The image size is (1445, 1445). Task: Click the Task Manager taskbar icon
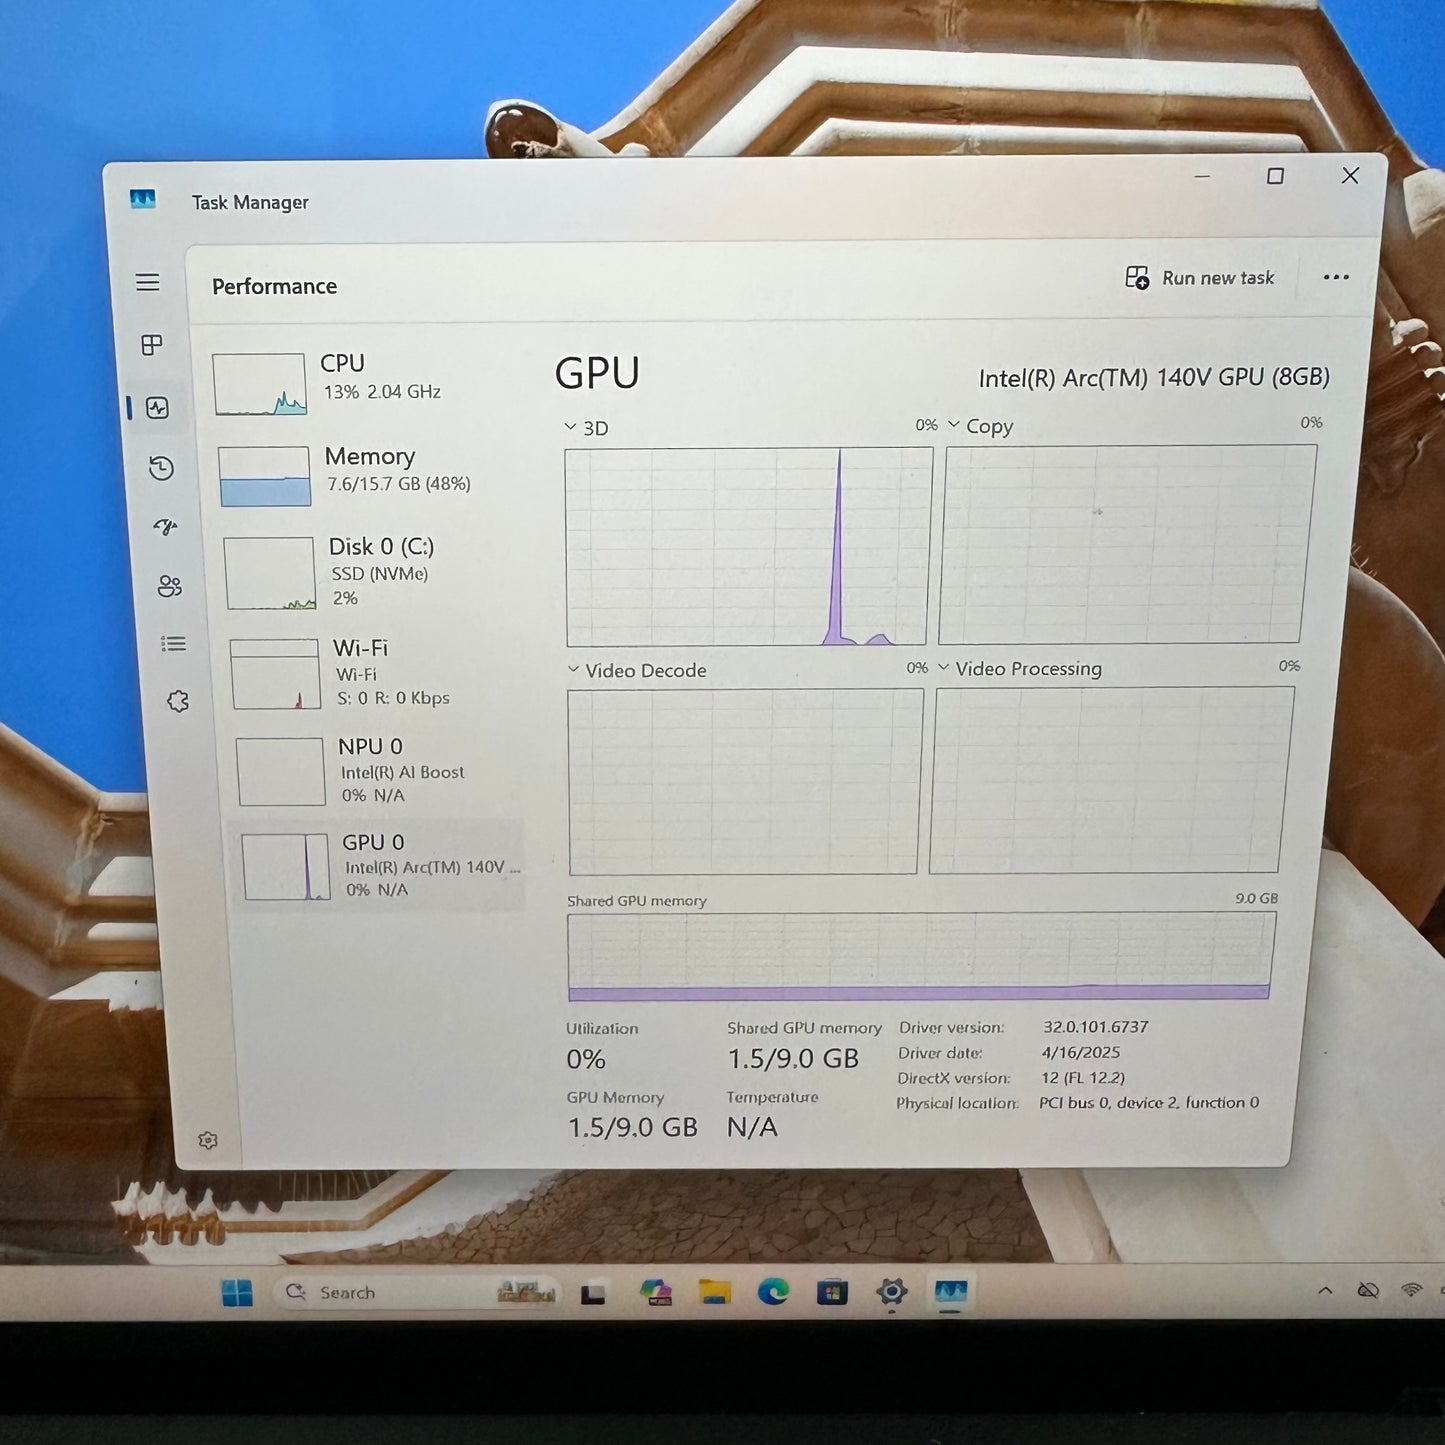(x=950, y=1292)
